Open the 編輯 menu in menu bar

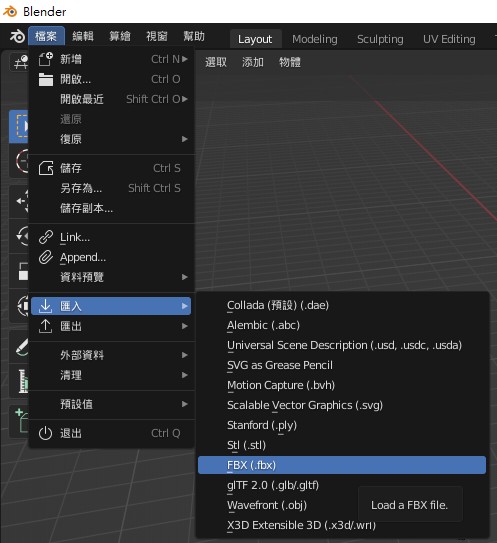pyautogui.click(x=83, y=36)
